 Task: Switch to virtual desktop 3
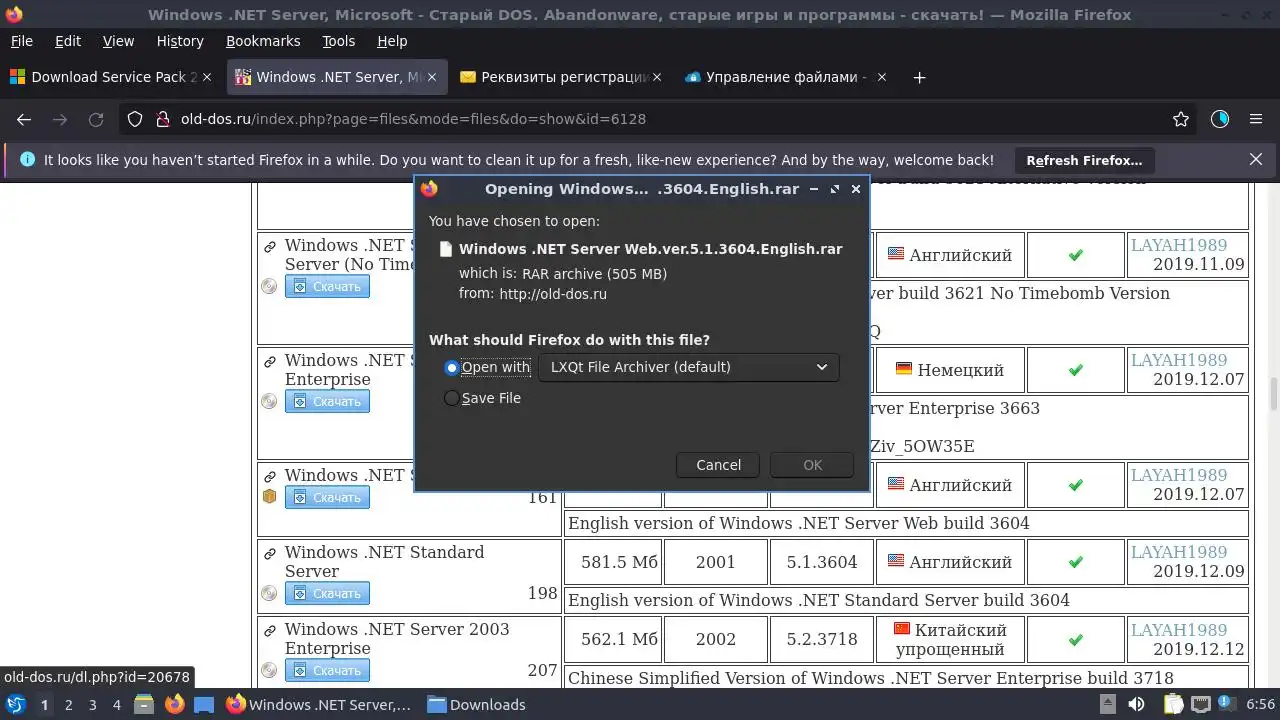tap(92, 705)
